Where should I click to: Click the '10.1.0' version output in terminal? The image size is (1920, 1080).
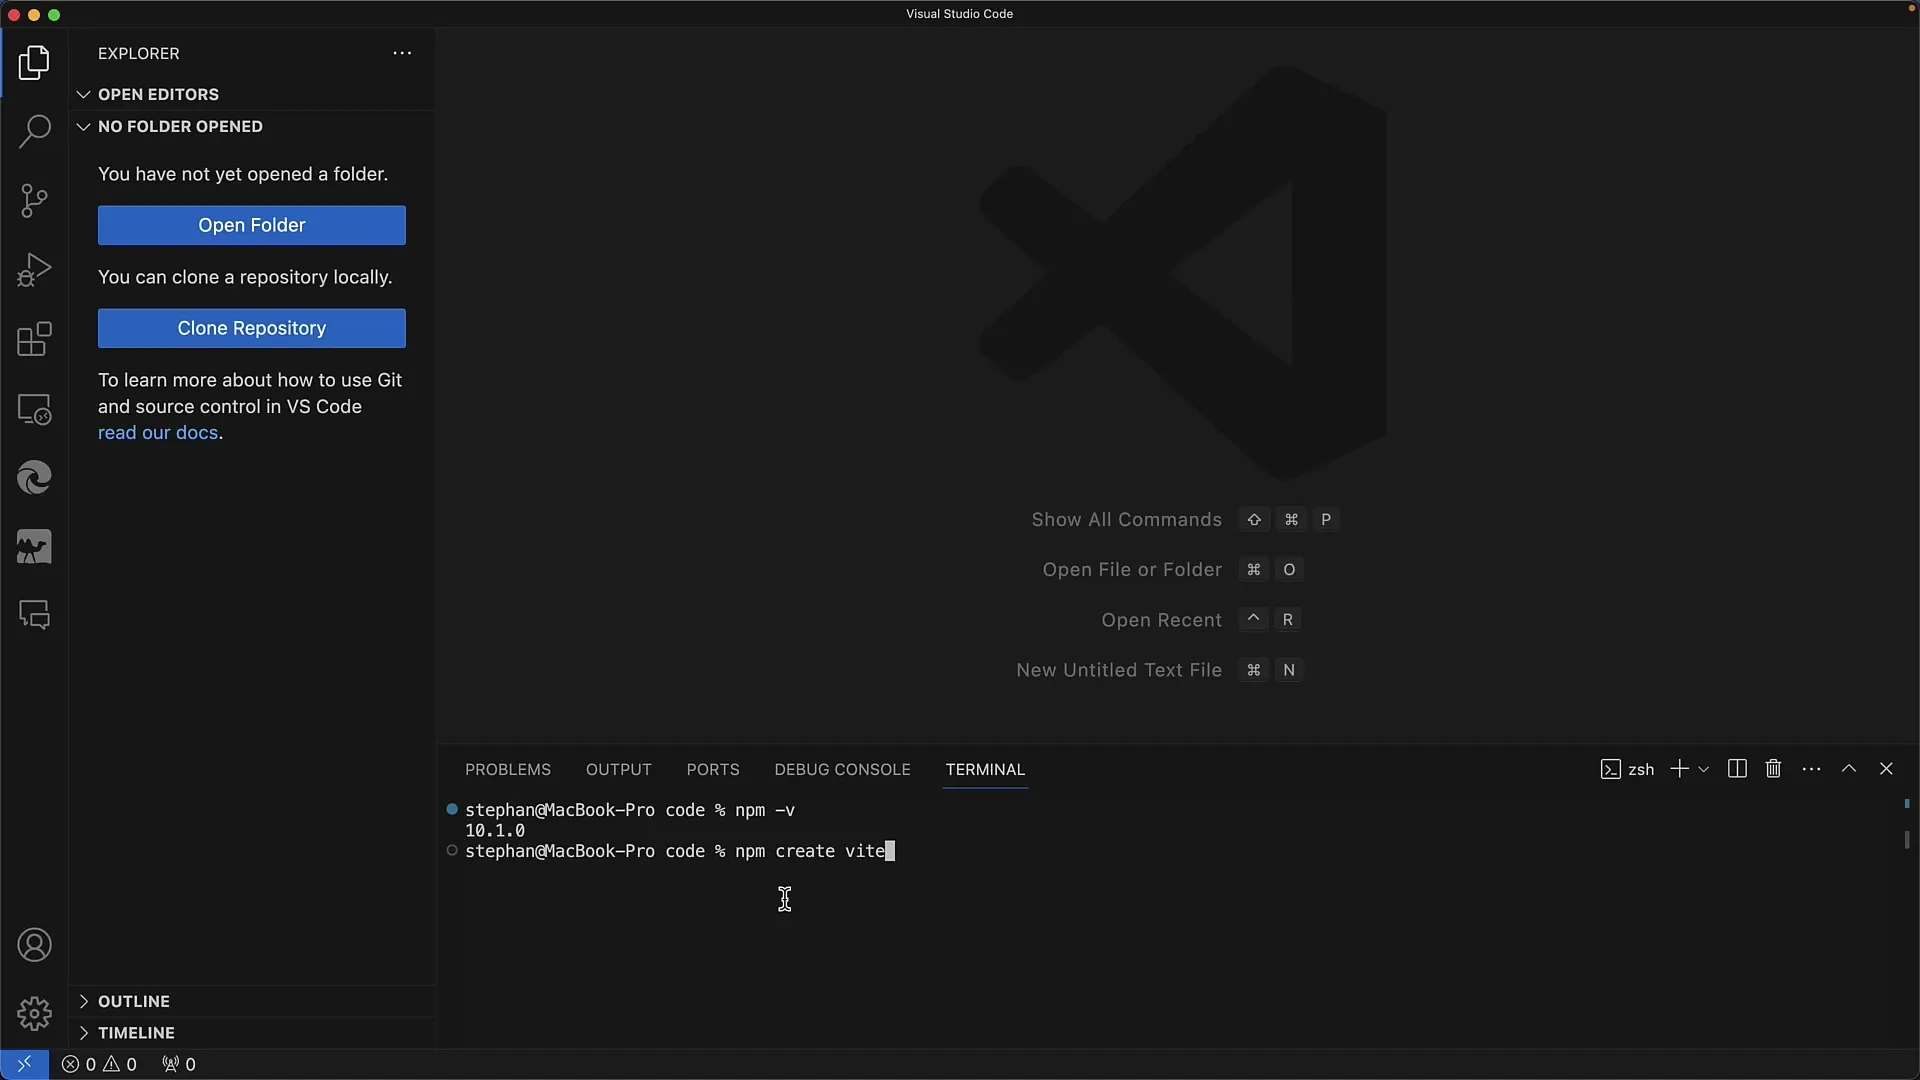click(x=495, y=831)
